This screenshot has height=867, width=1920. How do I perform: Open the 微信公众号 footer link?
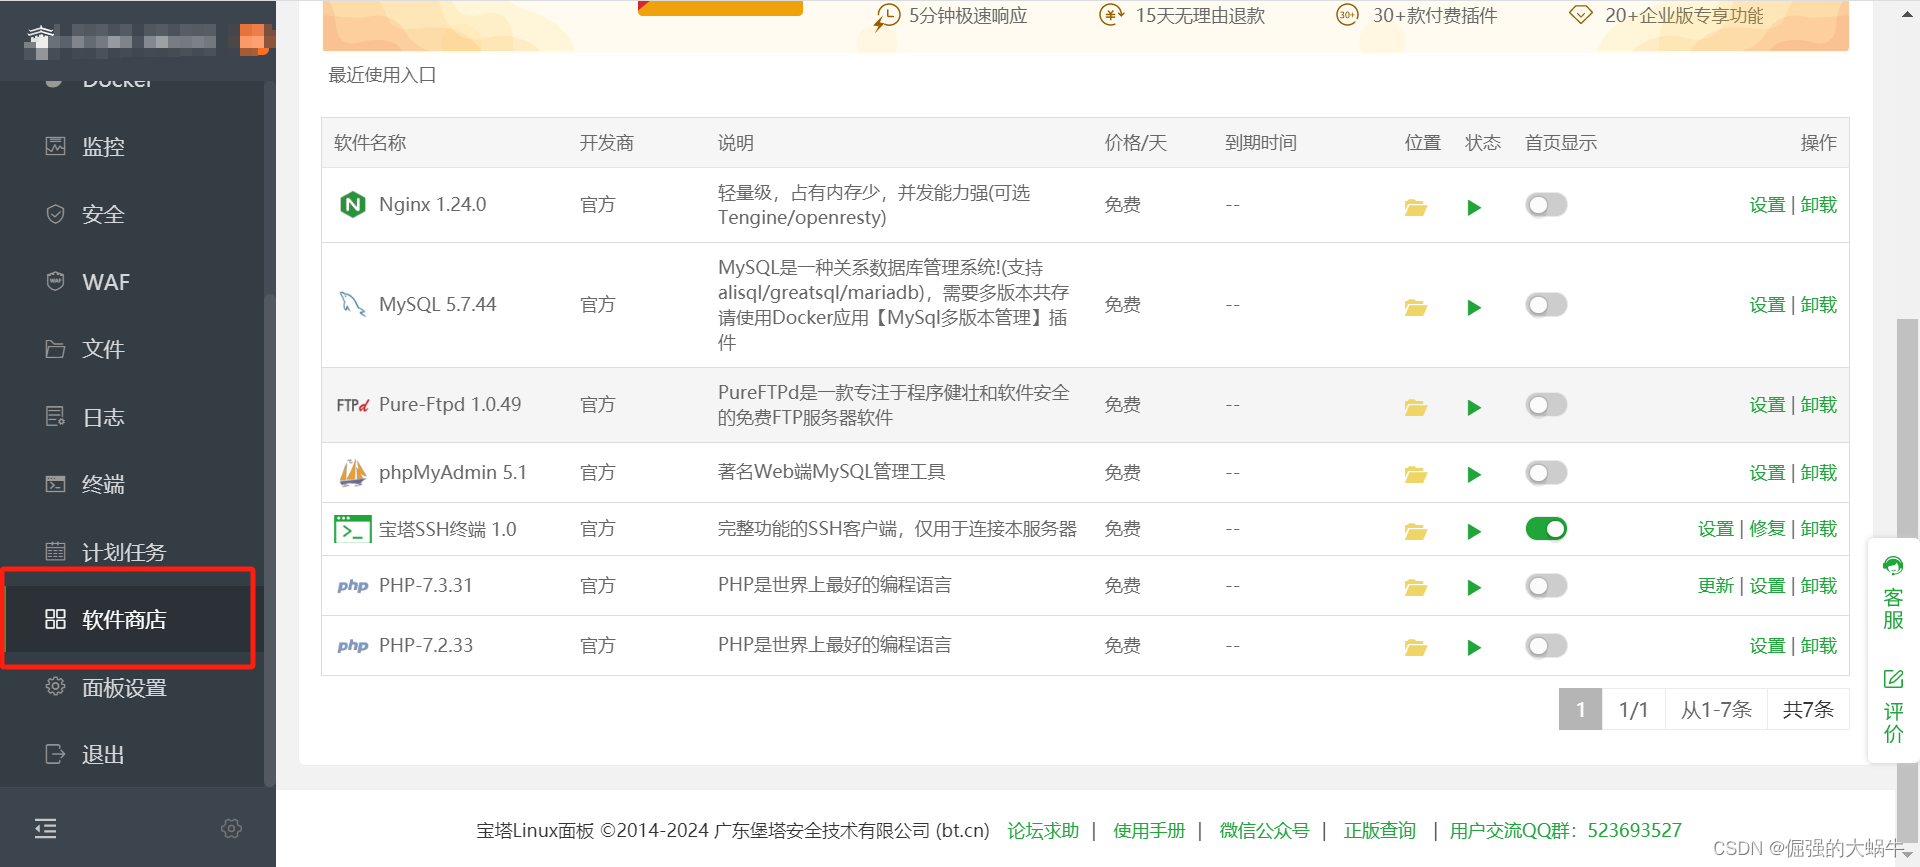coord(1264,831)
